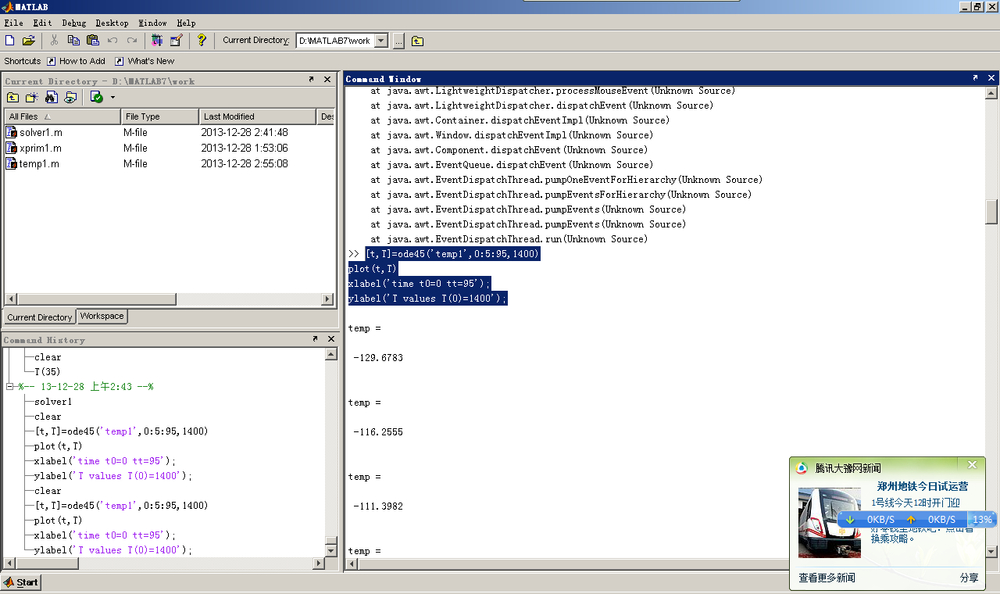This screenshot has height=594, width=1000.
Task: Click the 13% indicator on speed widget
Action: coord(982,519)
